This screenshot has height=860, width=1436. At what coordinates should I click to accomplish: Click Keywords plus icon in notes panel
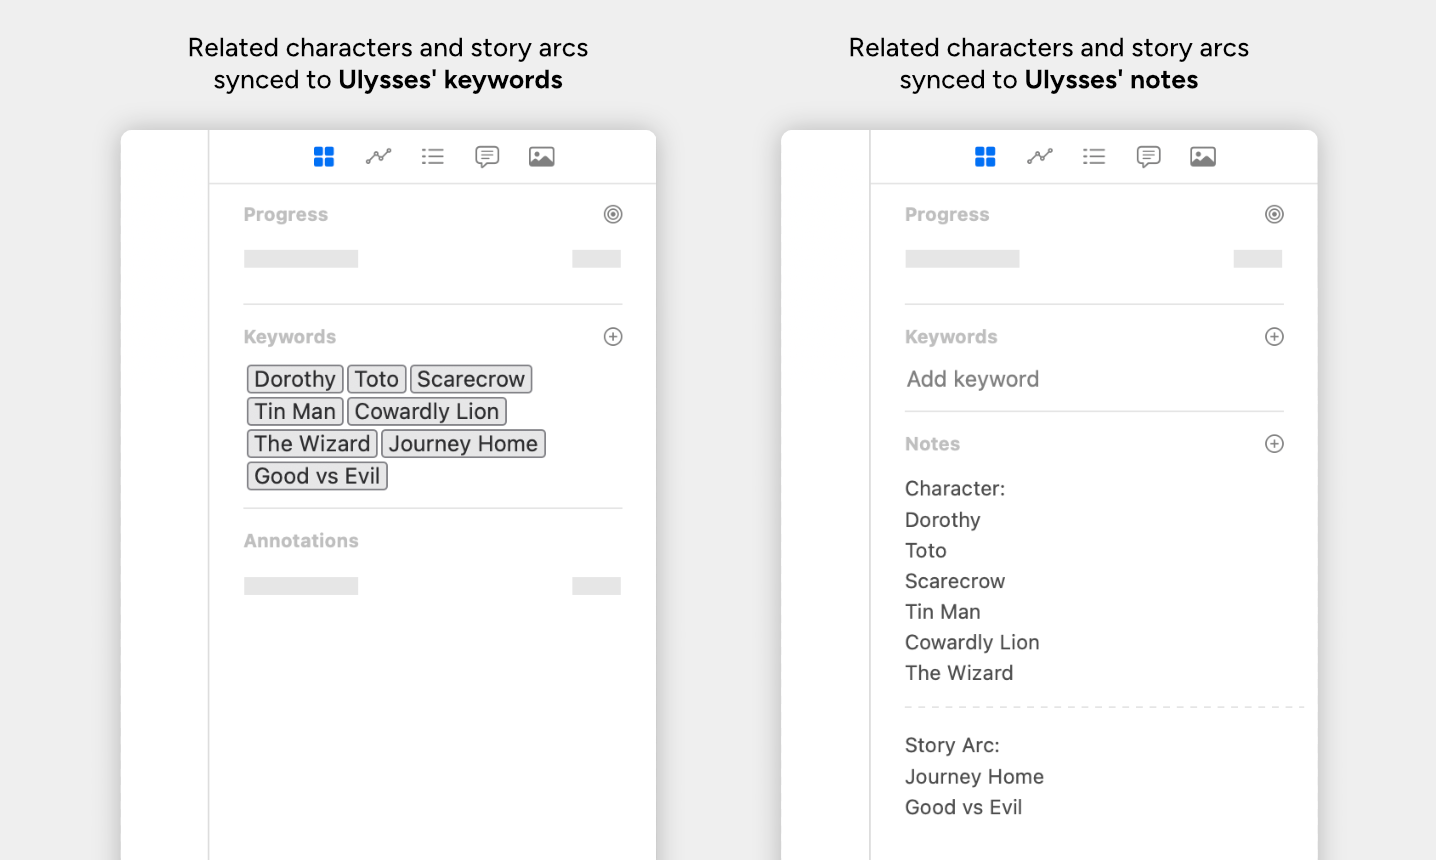(x=1274, y=337)
